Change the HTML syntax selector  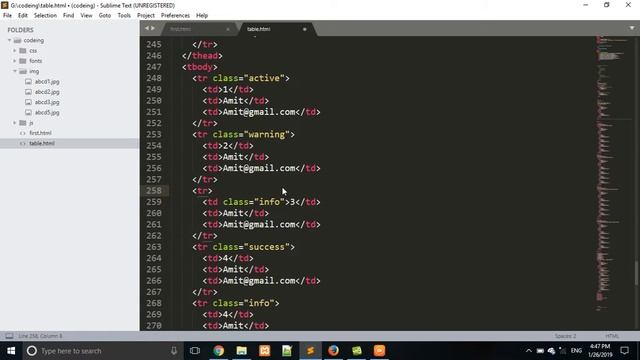pyautogui.click(x=612, y=336)
